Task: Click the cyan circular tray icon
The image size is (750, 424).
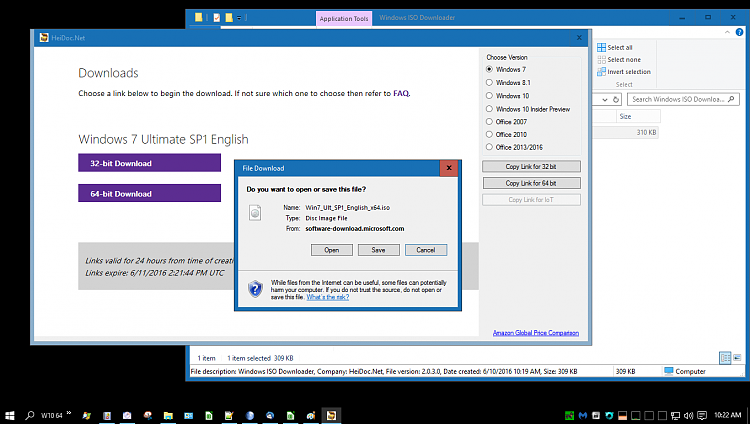Action: pyautogui.click(x=609, y=415)
